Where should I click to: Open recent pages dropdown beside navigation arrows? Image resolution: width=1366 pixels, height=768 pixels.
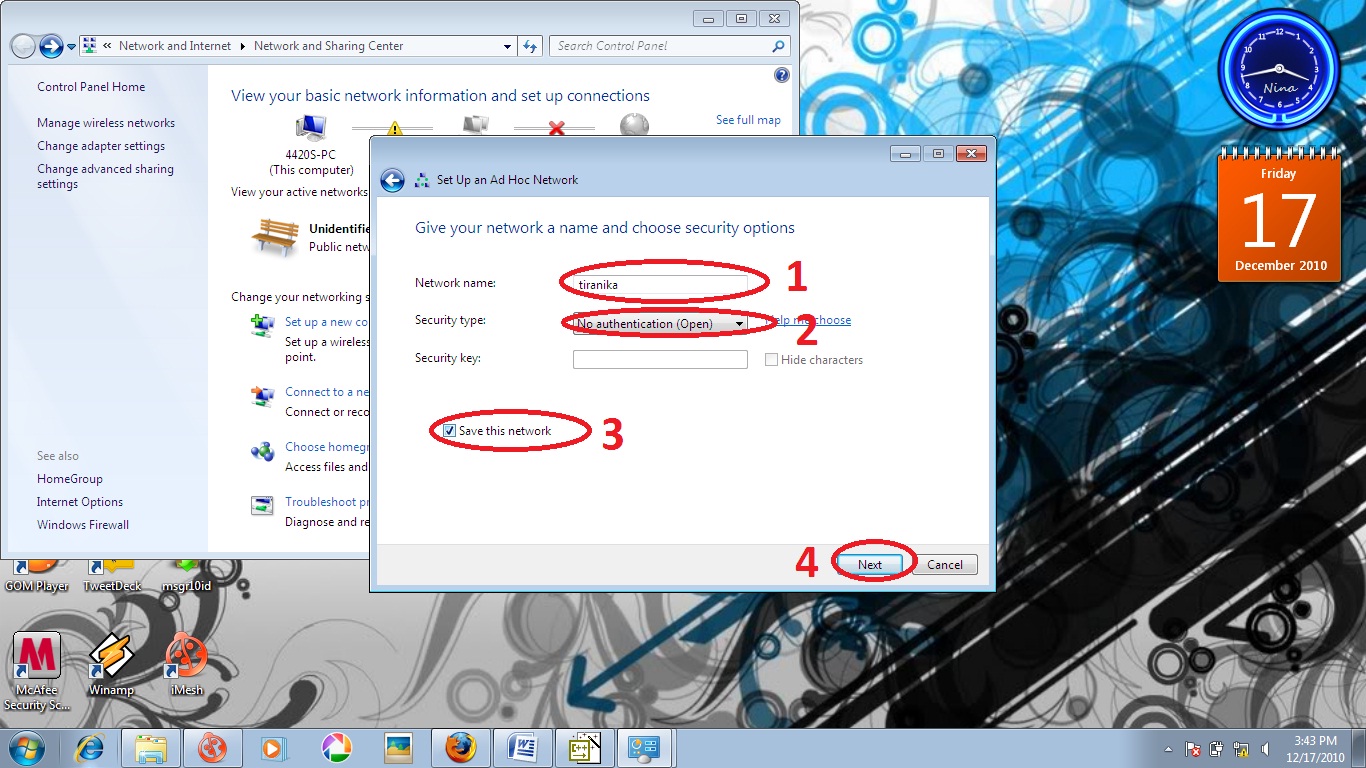(x=71, y=47)
